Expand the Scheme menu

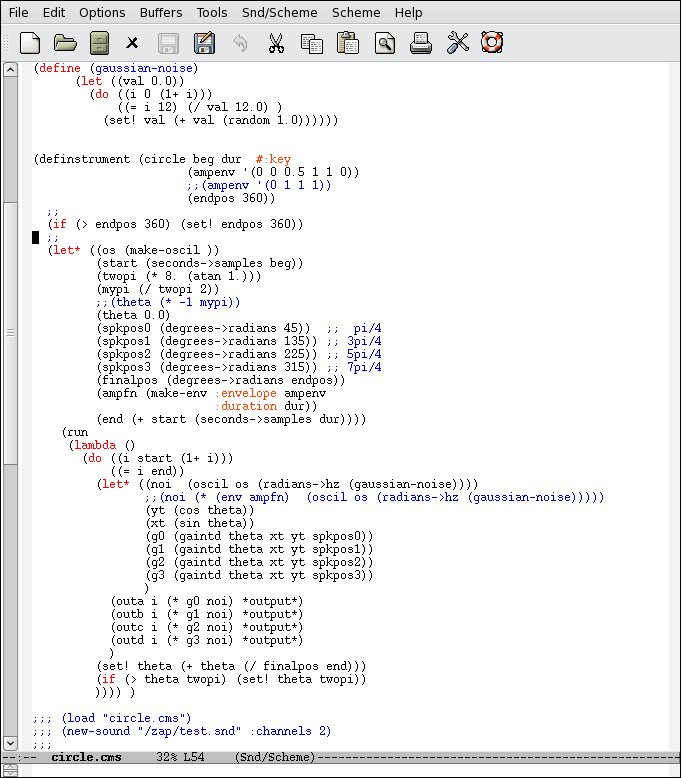355,13
